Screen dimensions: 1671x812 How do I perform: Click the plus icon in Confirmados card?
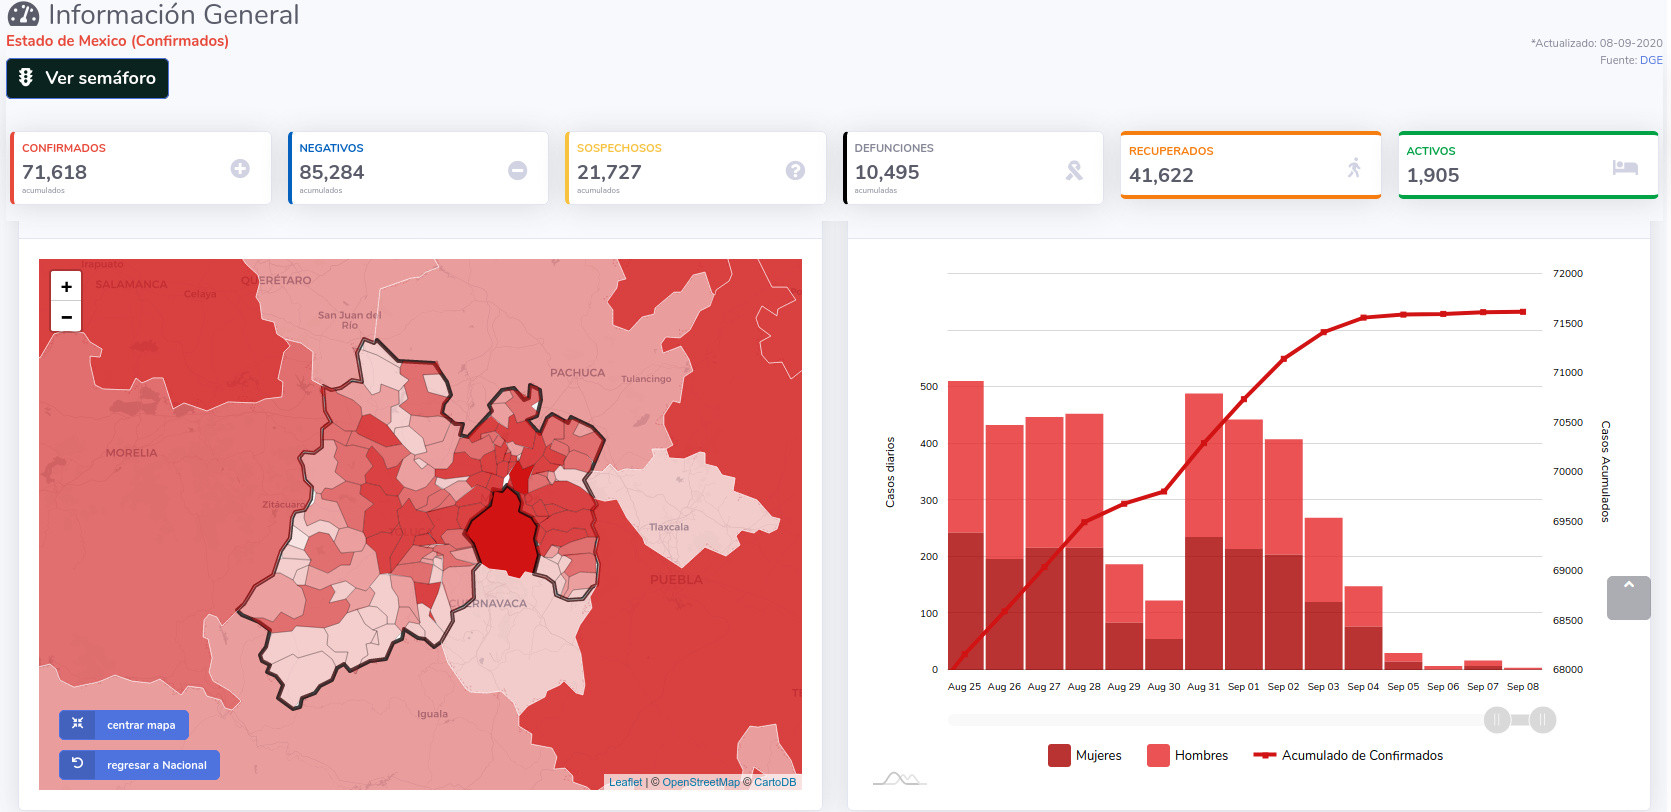(x=240, y=169)
